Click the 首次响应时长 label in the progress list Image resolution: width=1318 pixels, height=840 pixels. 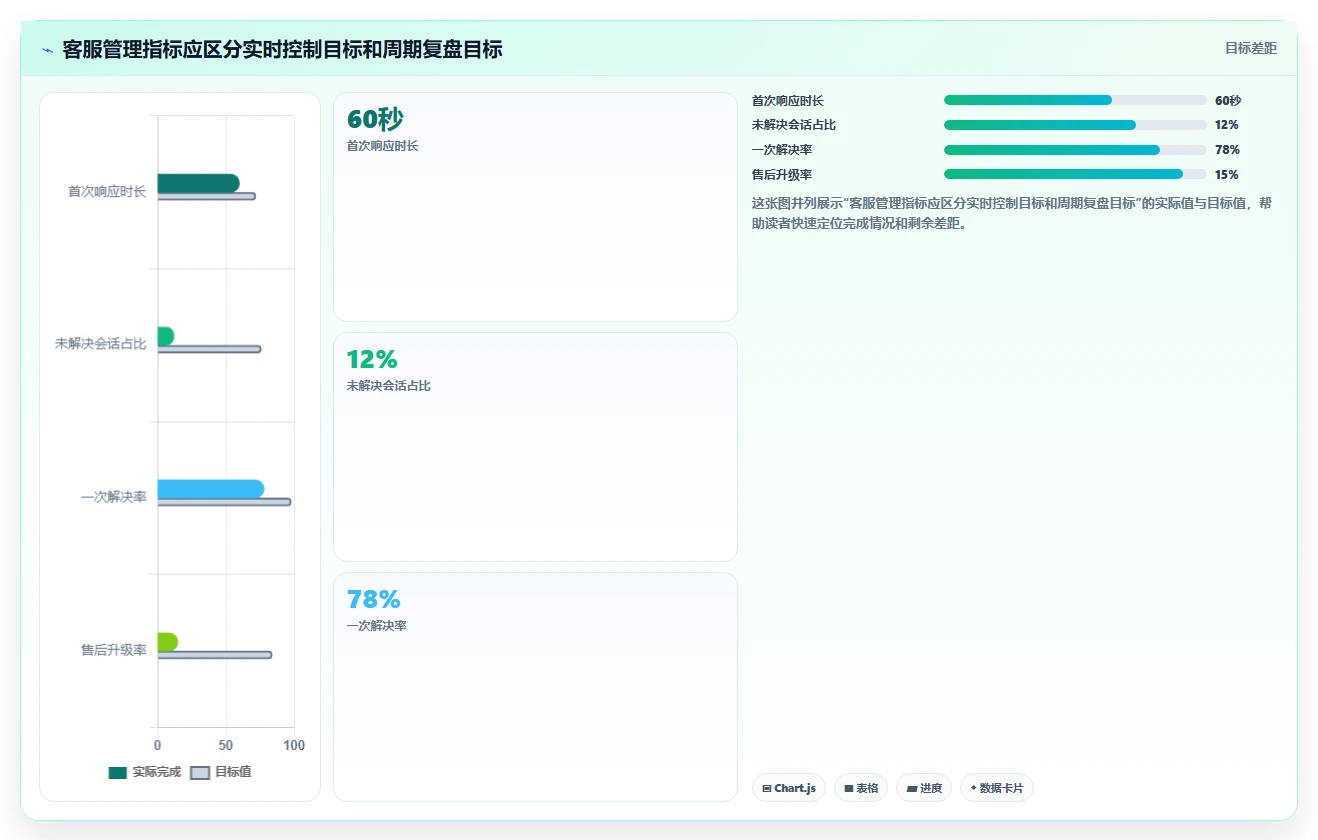pyautogui.click(x=788, y=101)
